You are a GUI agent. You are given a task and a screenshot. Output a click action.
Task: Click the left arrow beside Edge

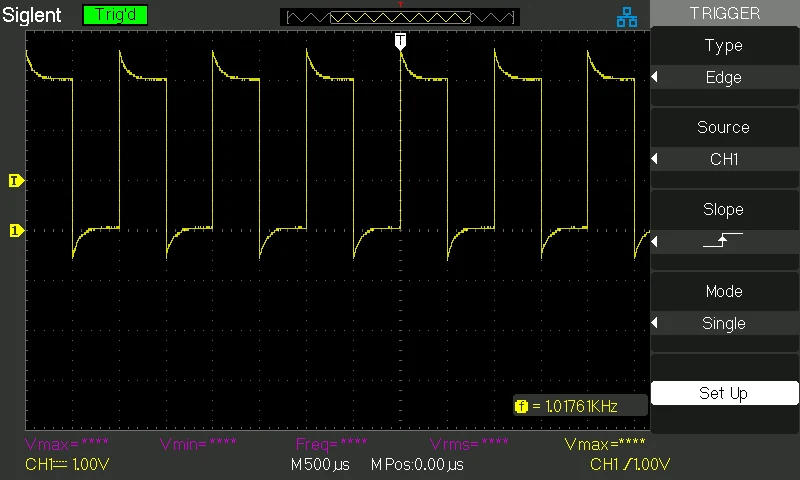tap(655, 77)
